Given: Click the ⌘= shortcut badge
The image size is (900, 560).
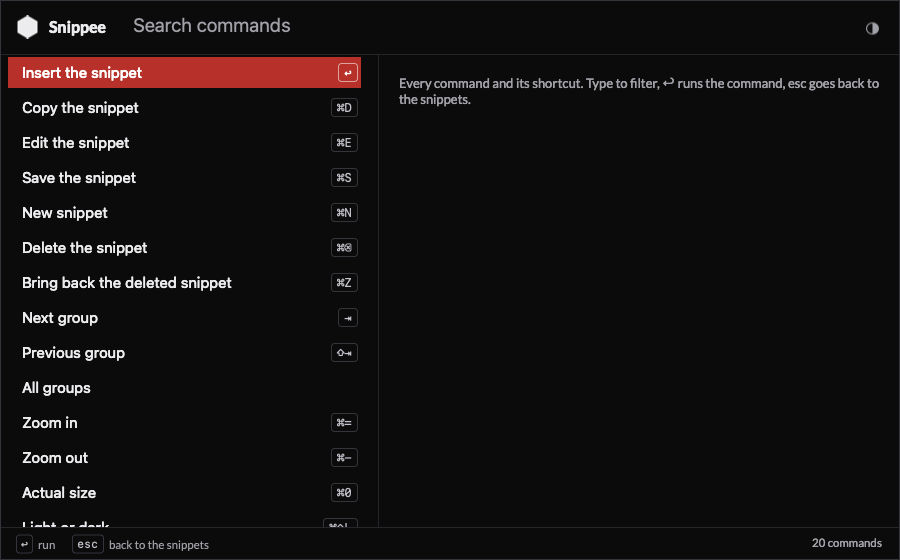Looking at the screenshot, I should [344, 423].
